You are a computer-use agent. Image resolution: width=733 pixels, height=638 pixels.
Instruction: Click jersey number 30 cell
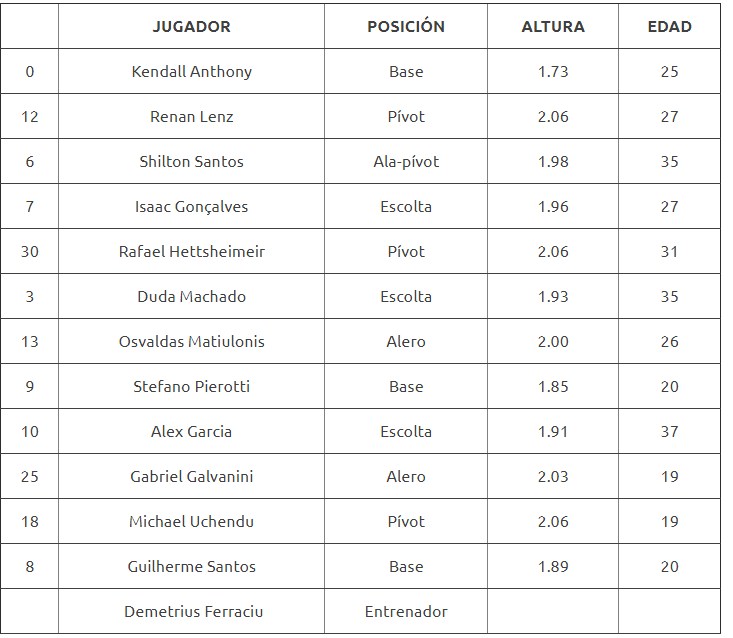pos(30,252)
